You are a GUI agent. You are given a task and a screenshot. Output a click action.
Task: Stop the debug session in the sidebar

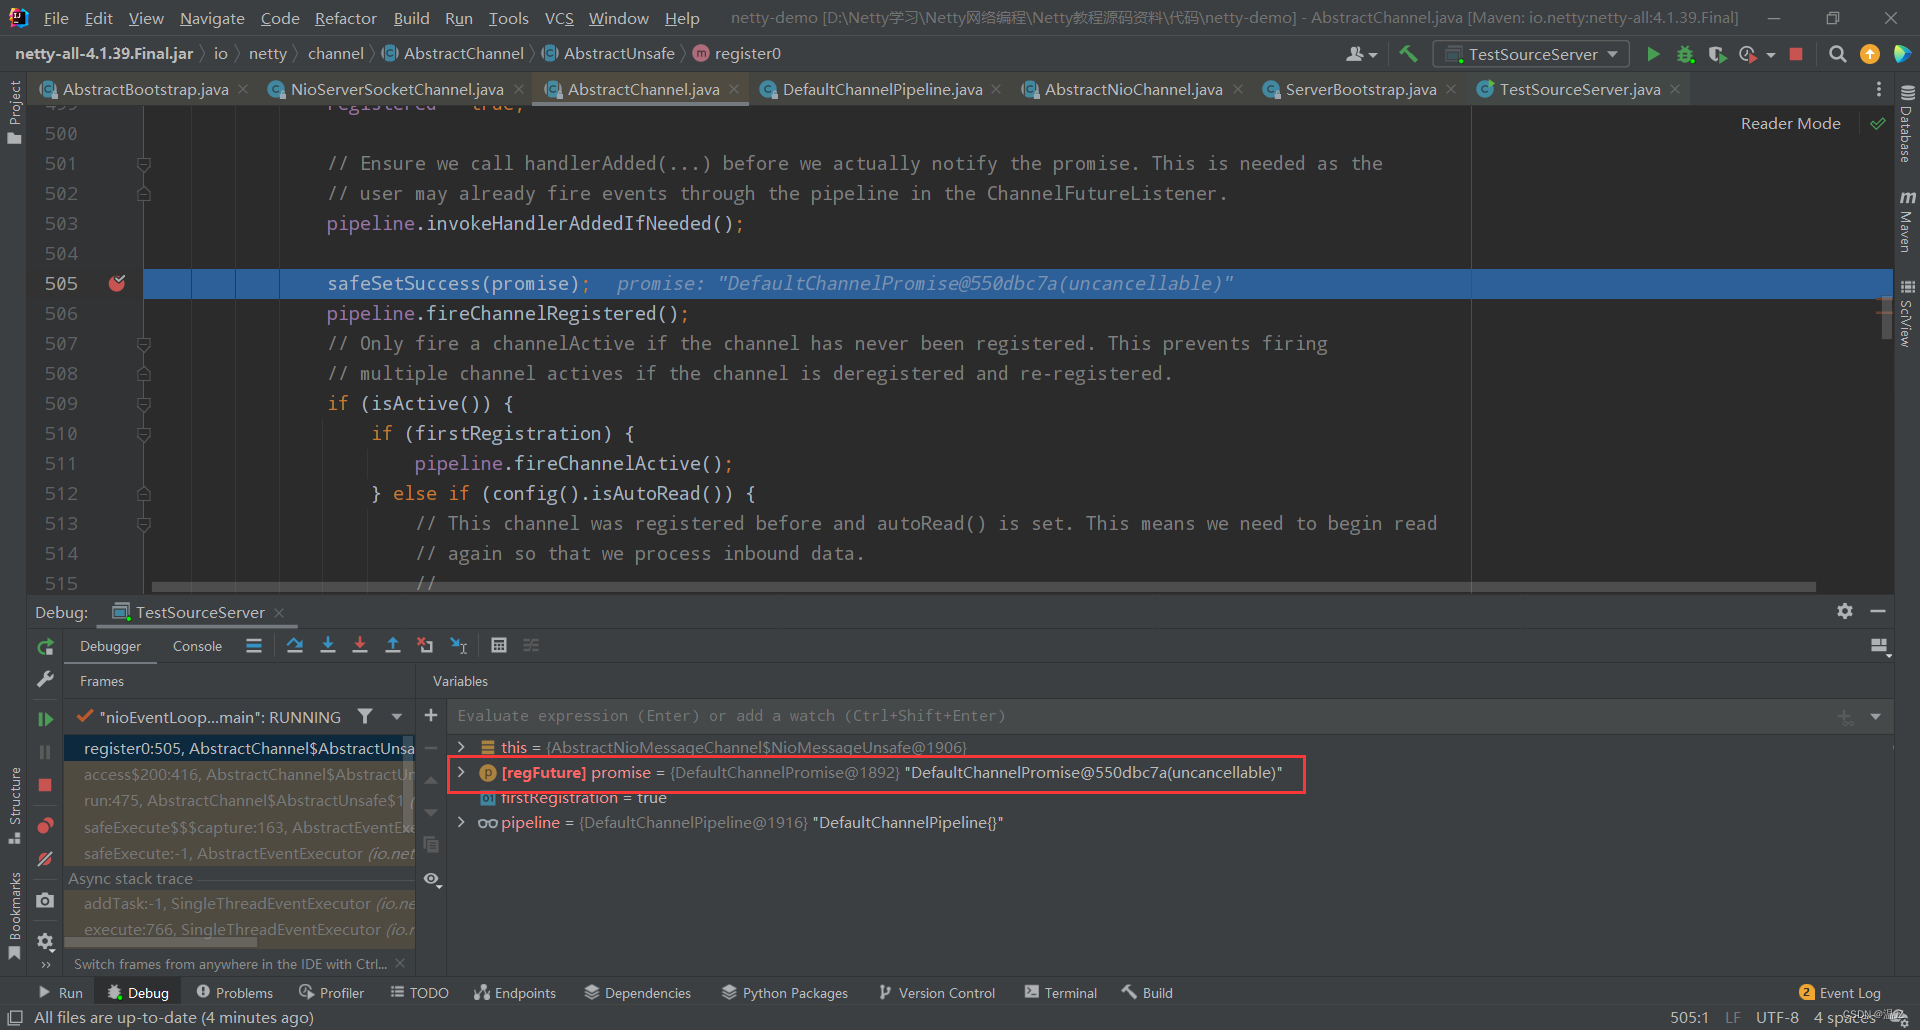[x=45, y=785]
